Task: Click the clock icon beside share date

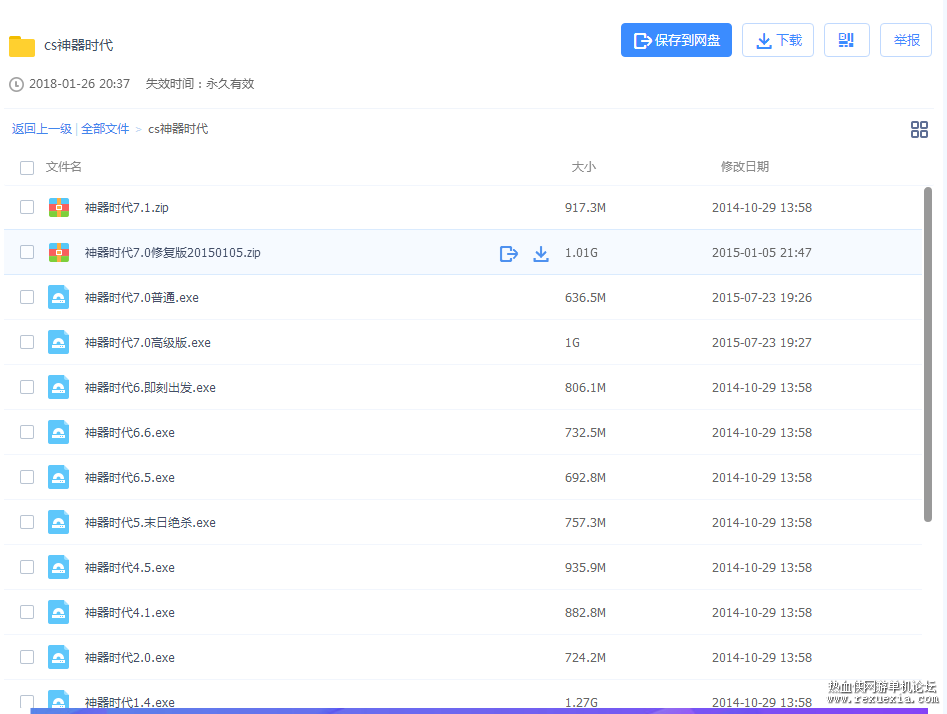Action: (x=16, y=84)
